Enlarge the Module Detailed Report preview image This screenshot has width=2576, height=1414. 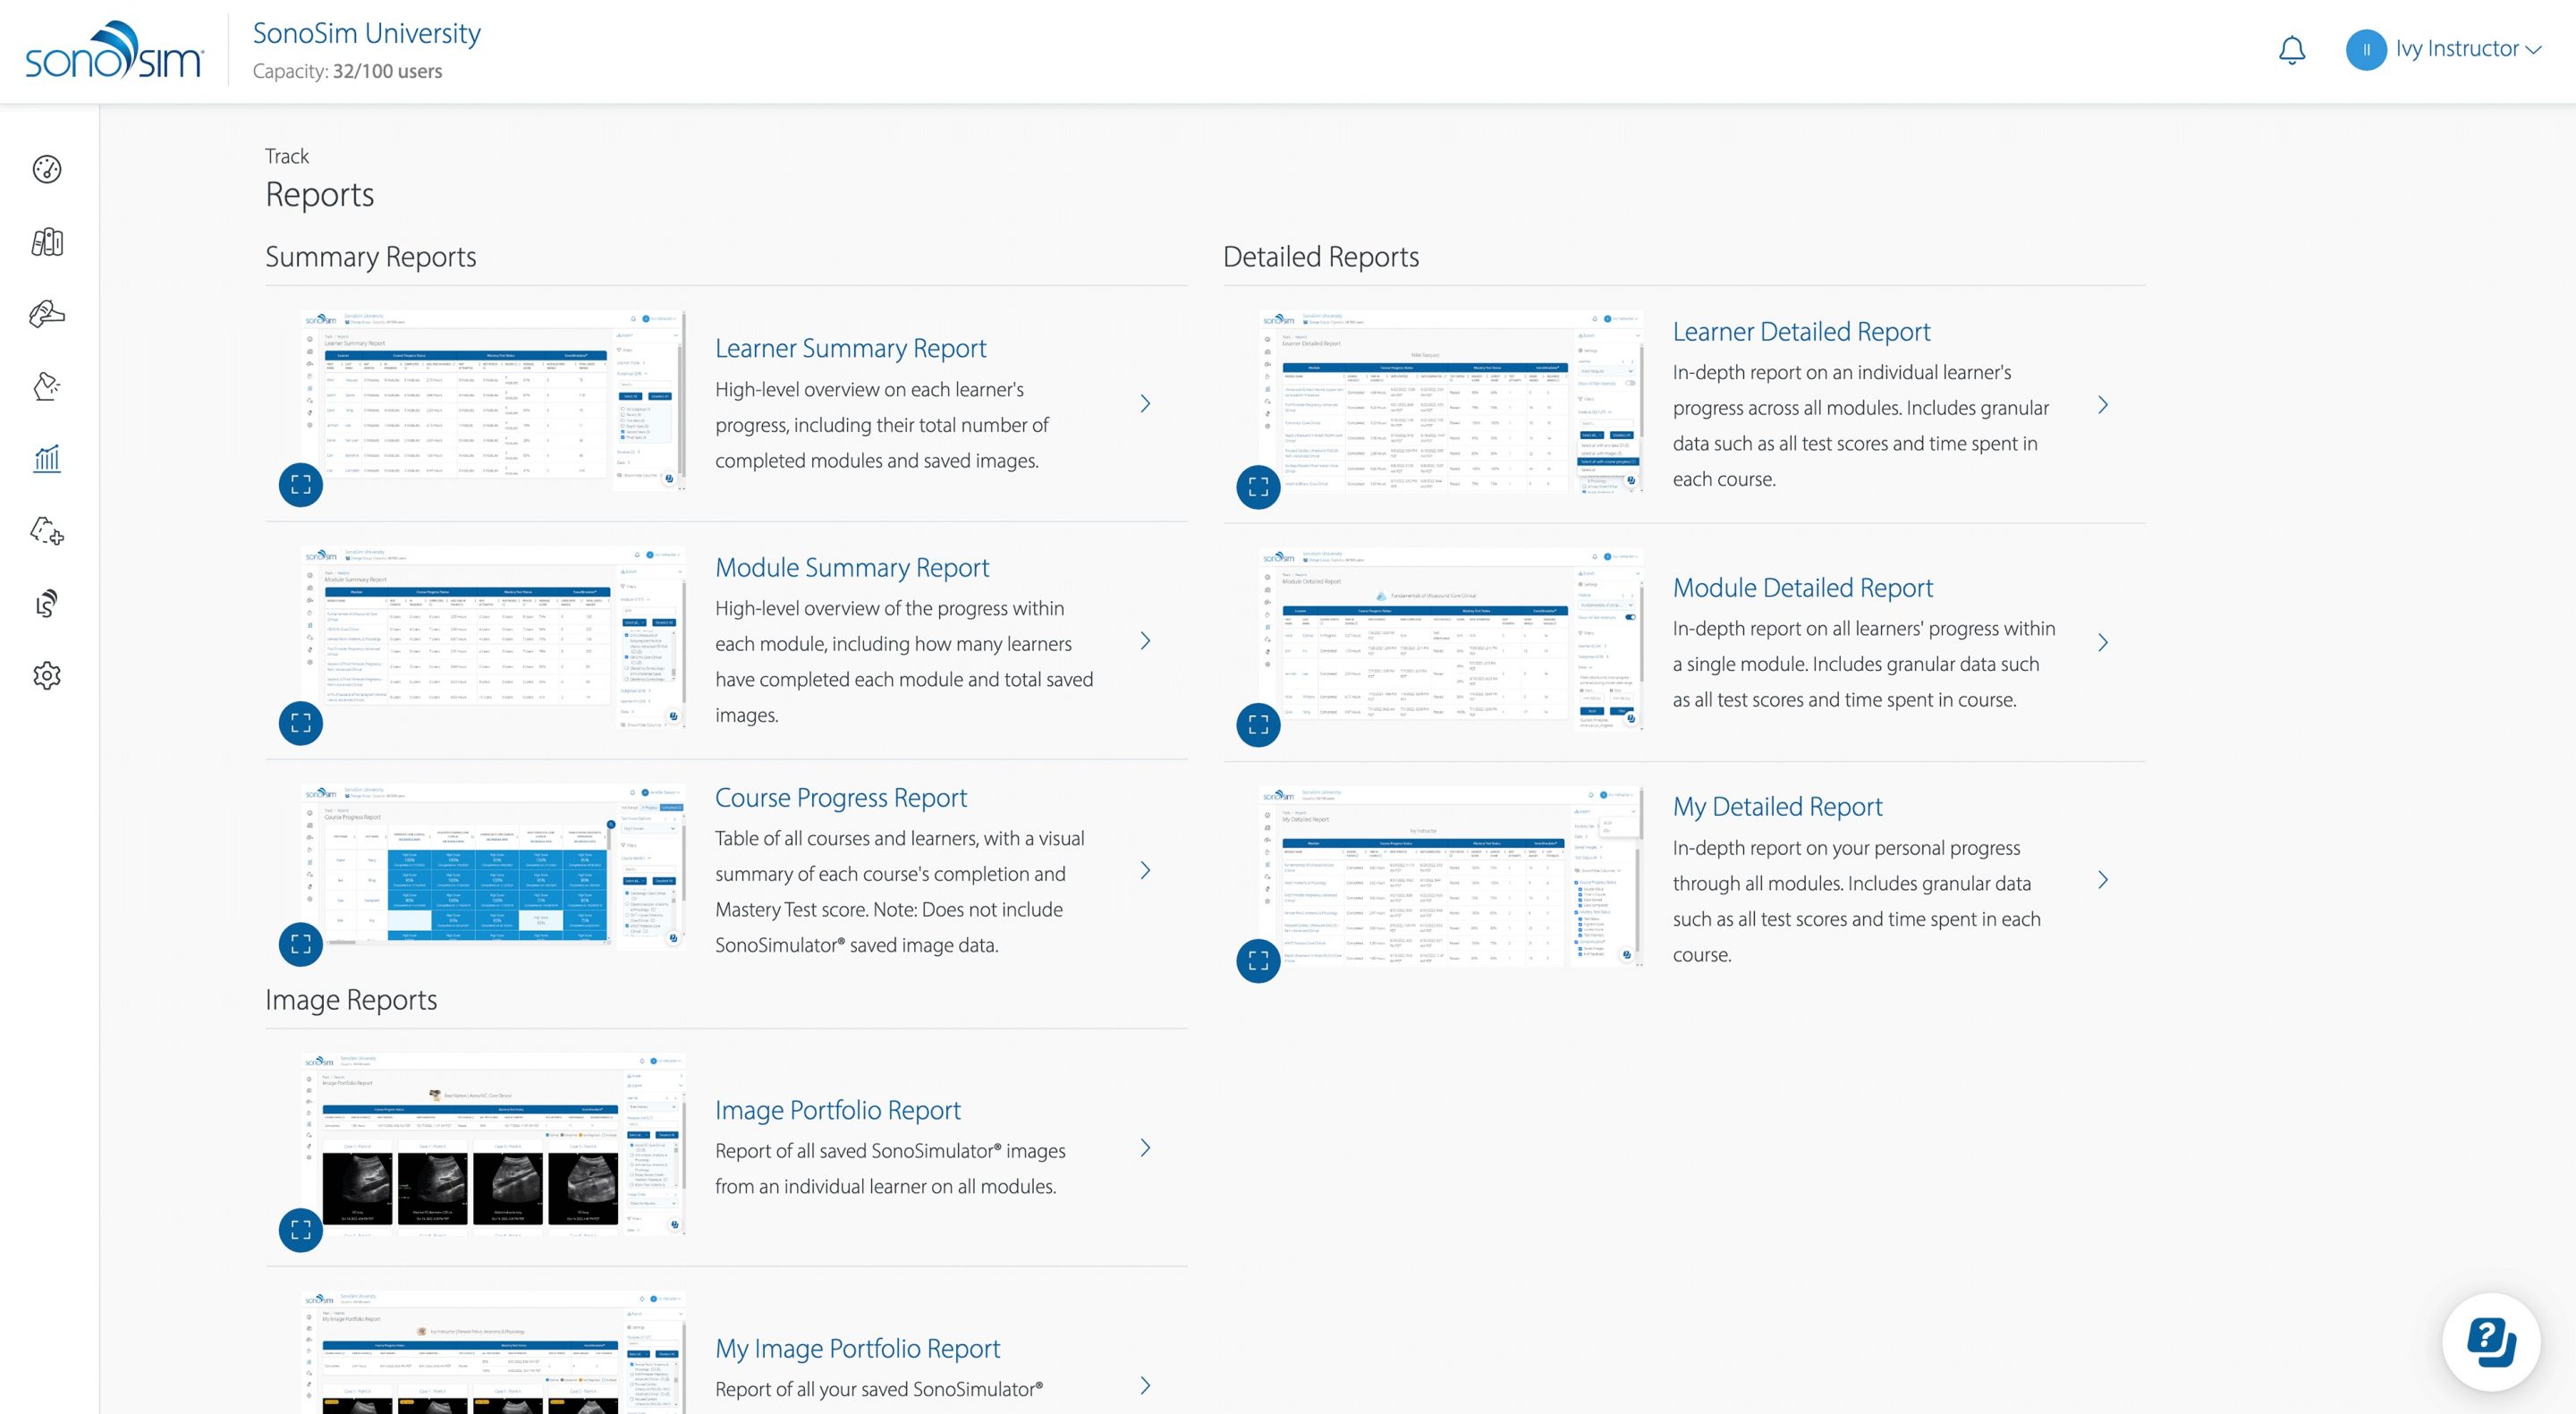pyautogui.click(x=1258, y=725)
